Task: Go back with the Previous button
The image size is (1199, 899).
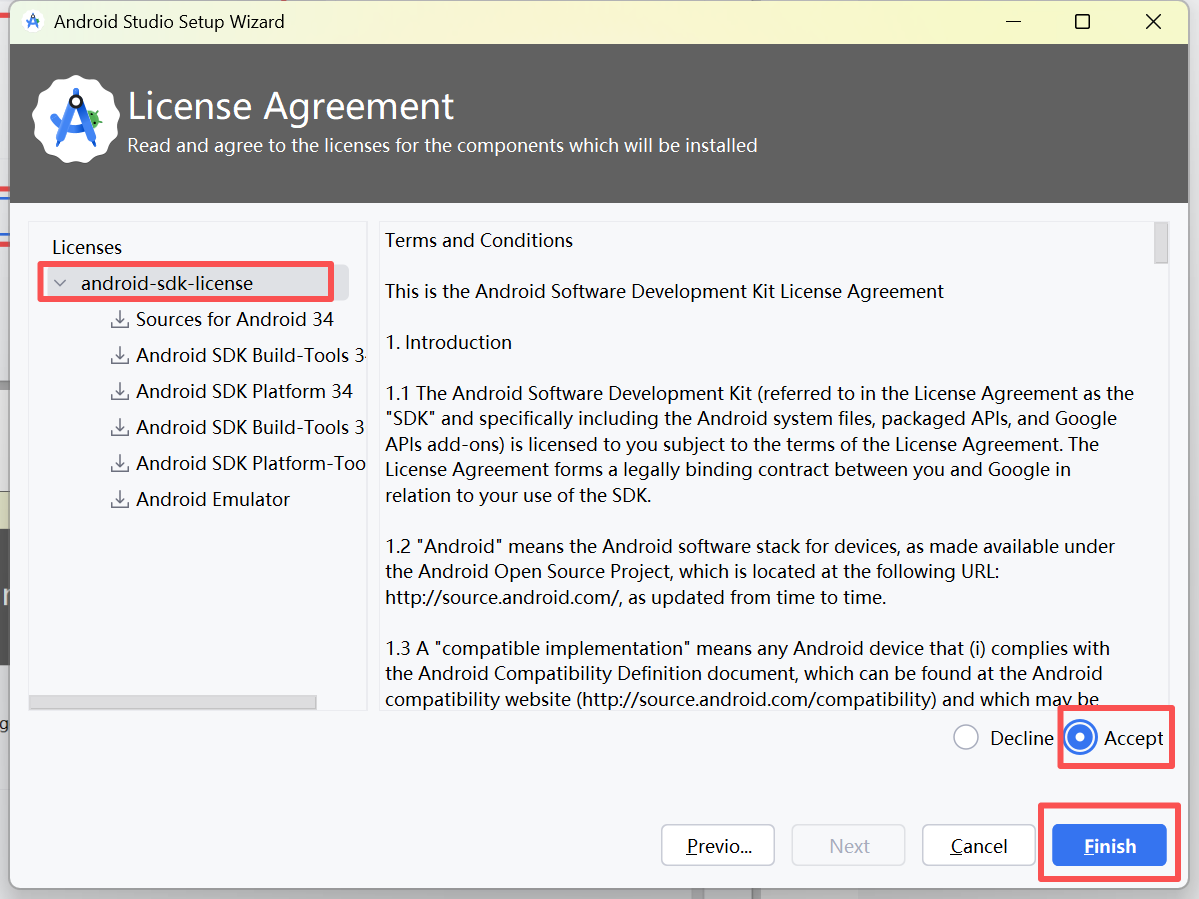Action: click(x=718, y=845)
